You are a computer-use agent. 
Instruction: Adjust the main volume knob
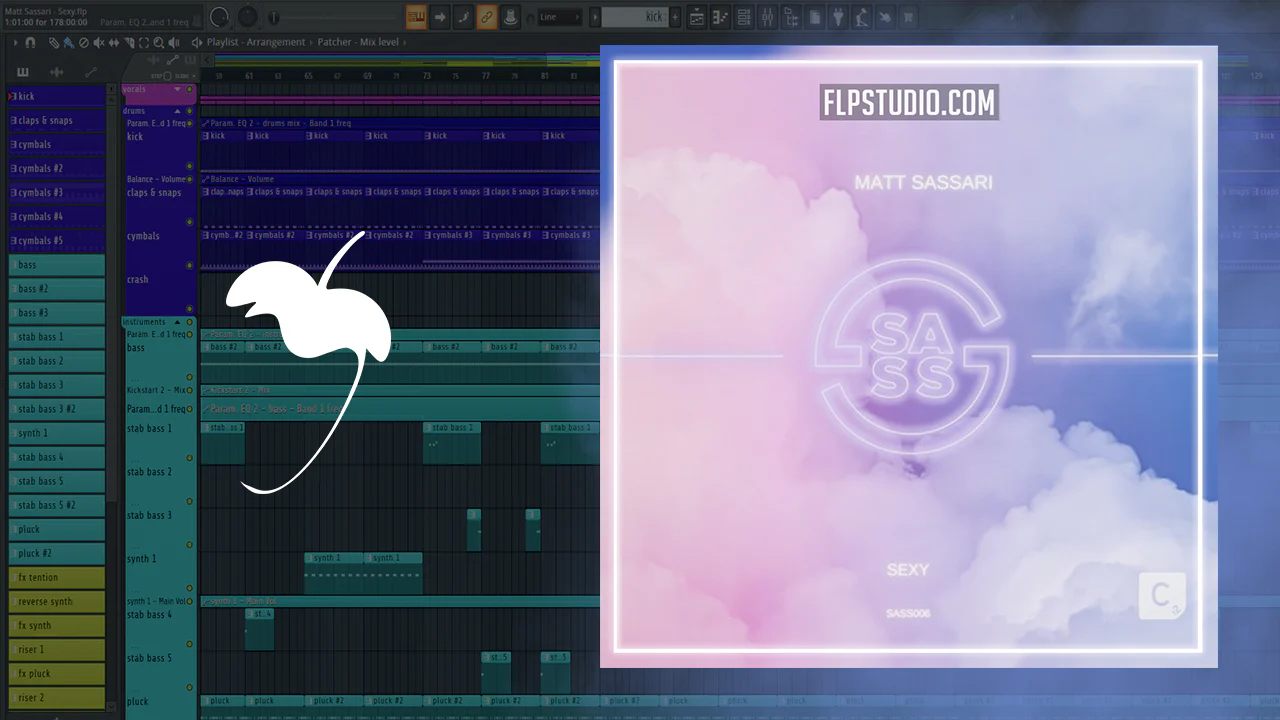click(x=220, y=17)
